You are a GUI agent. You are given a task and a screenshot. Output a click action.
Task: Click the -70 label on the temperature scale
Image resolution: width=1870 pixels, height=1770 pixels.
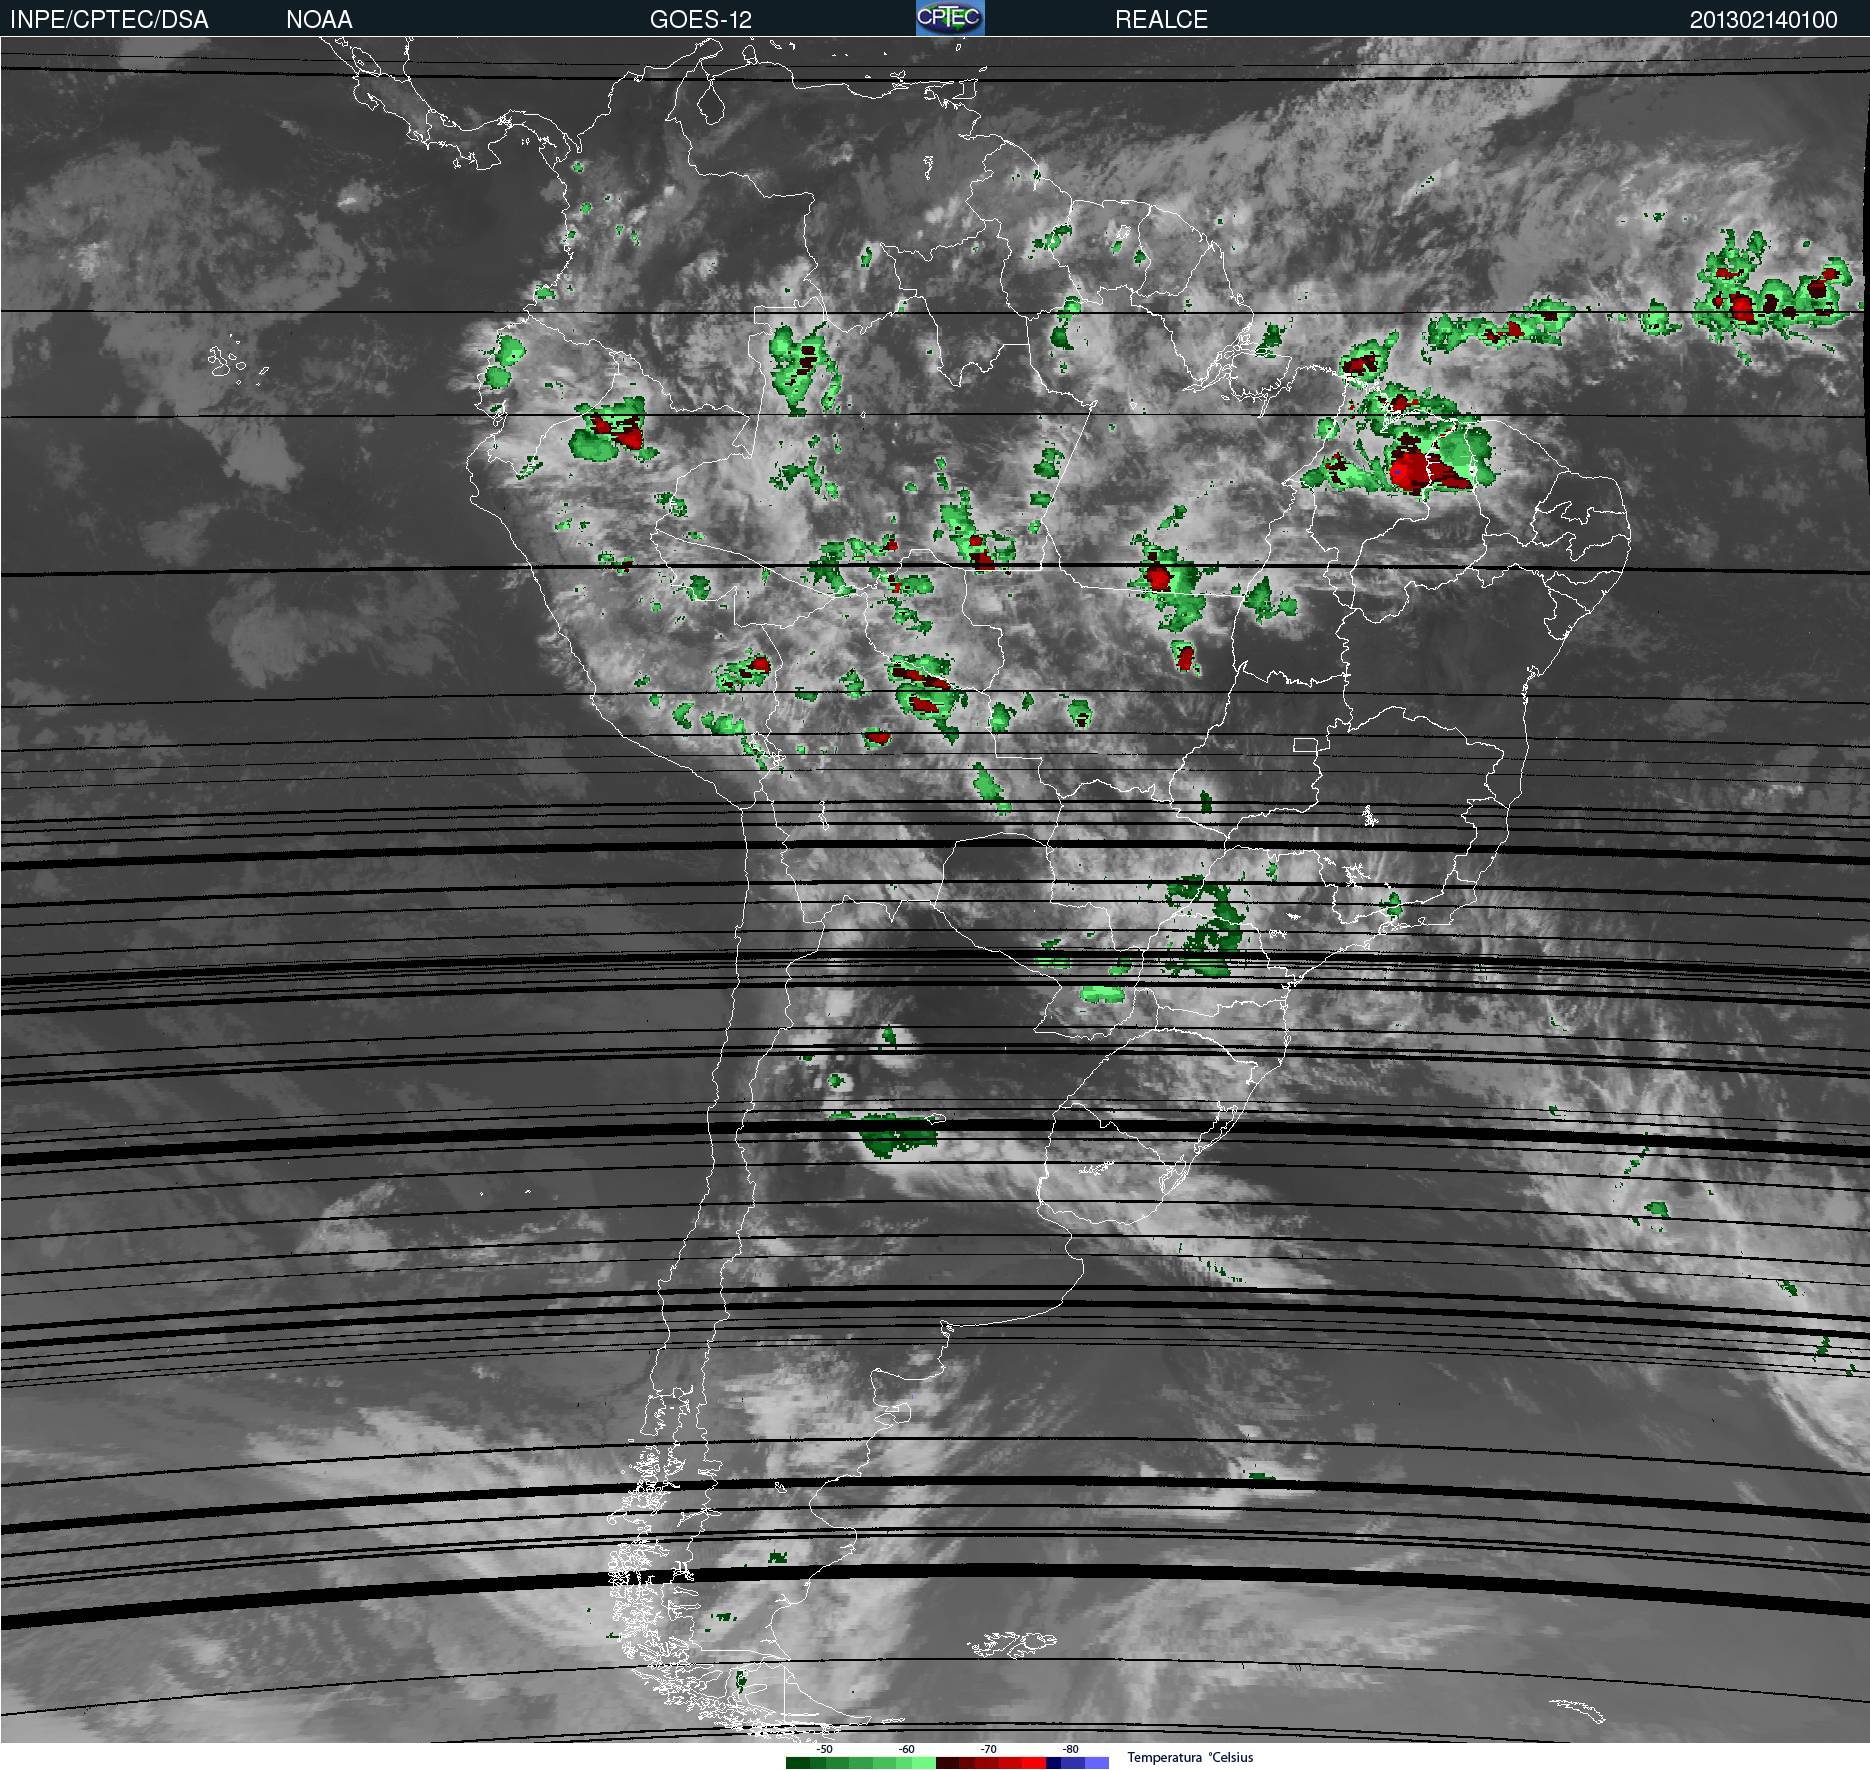point(988,1749)
